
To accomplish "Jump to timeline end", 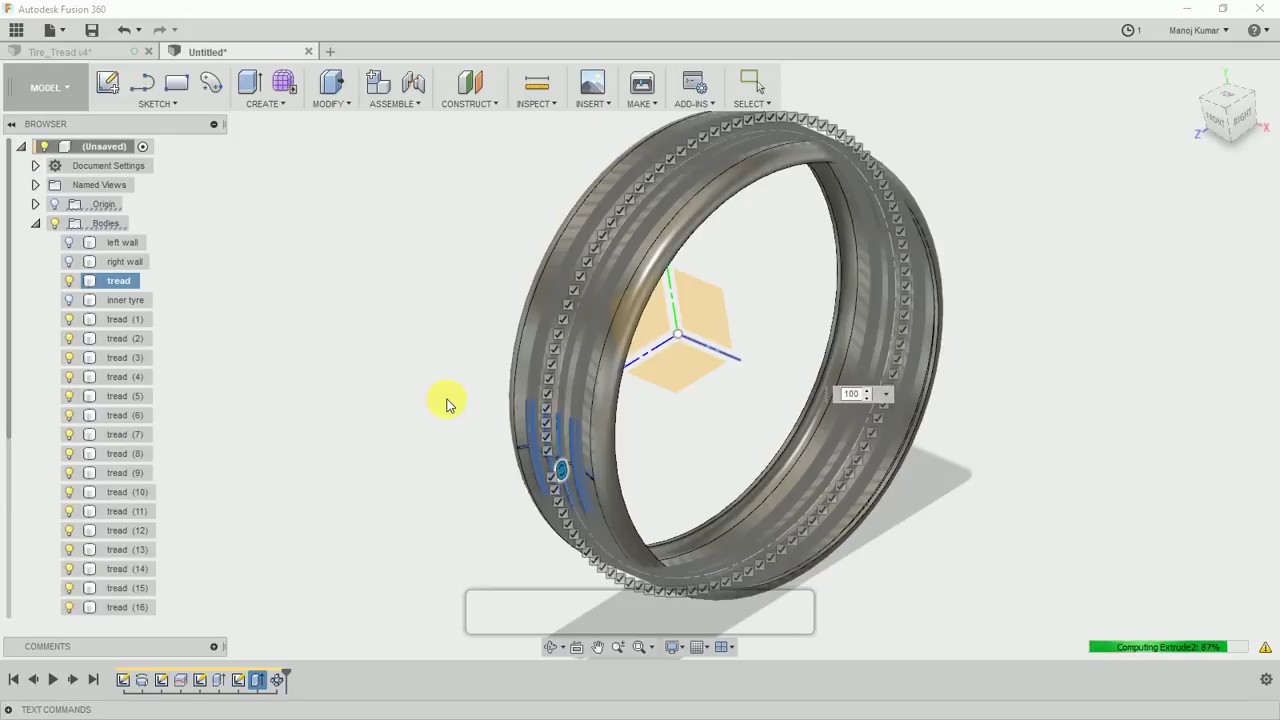I will point(93,680).
